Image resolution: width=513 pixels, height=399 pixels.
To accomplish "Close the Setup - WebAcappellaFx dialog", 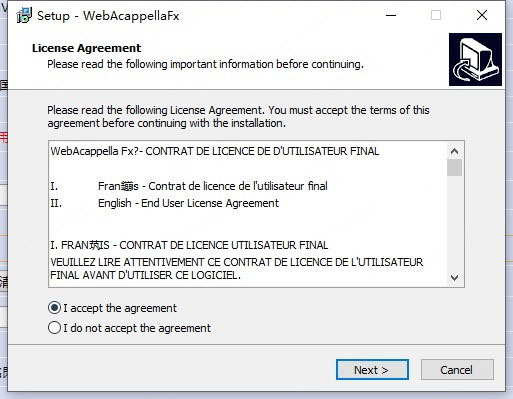I will pos(482,15).
